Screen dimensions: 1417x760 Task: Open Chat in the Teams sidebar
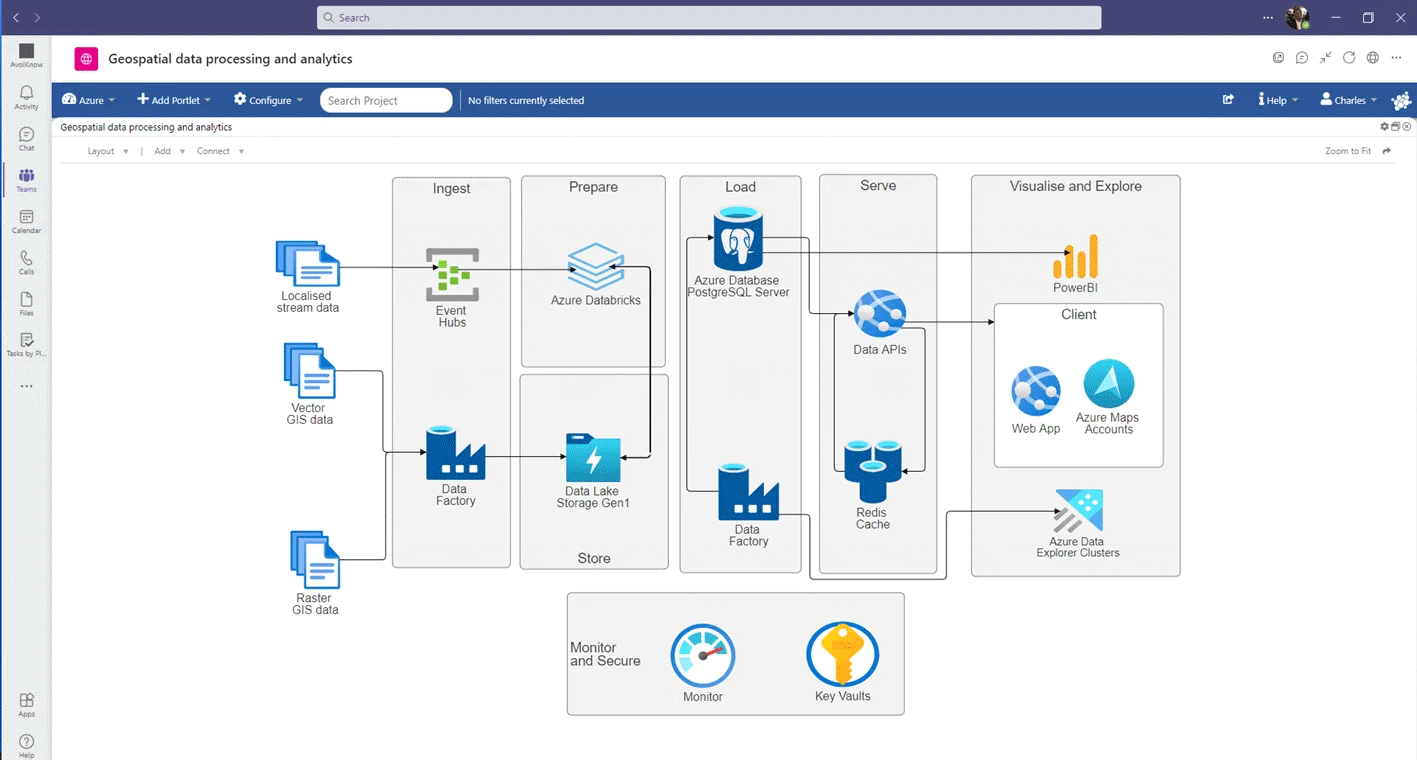click(x=26, y=139)
